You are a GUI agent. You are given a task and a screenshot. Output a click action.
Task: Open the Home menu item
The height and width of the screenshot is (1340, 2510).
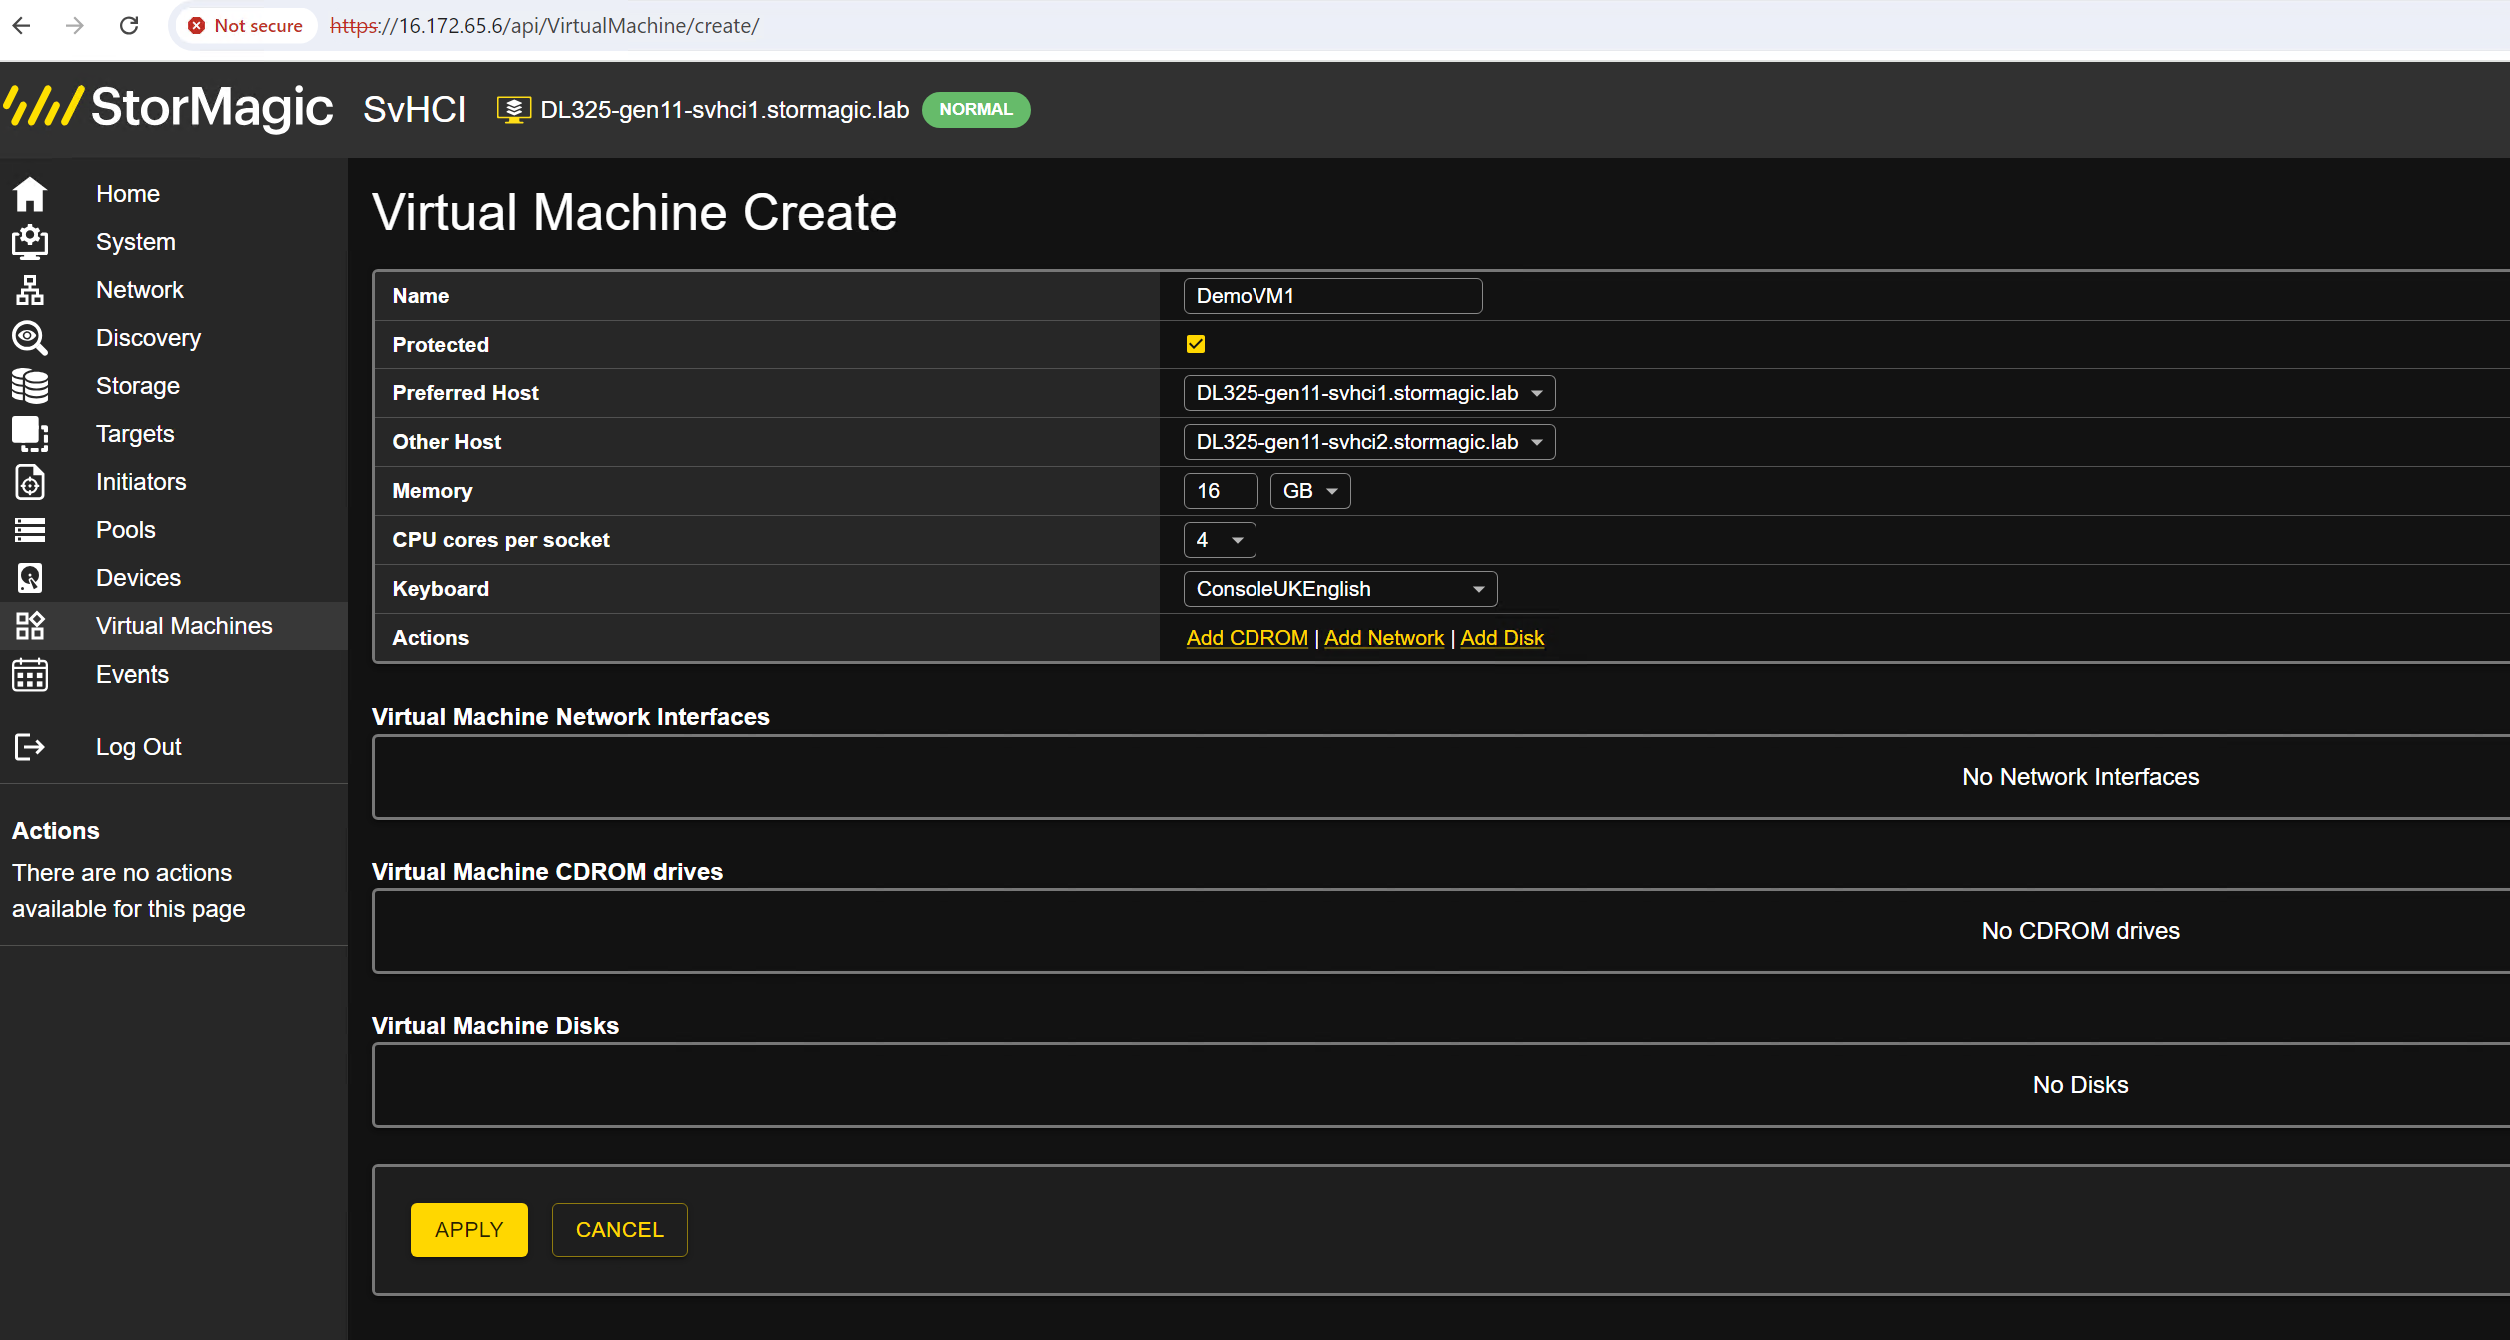[128, 194]
